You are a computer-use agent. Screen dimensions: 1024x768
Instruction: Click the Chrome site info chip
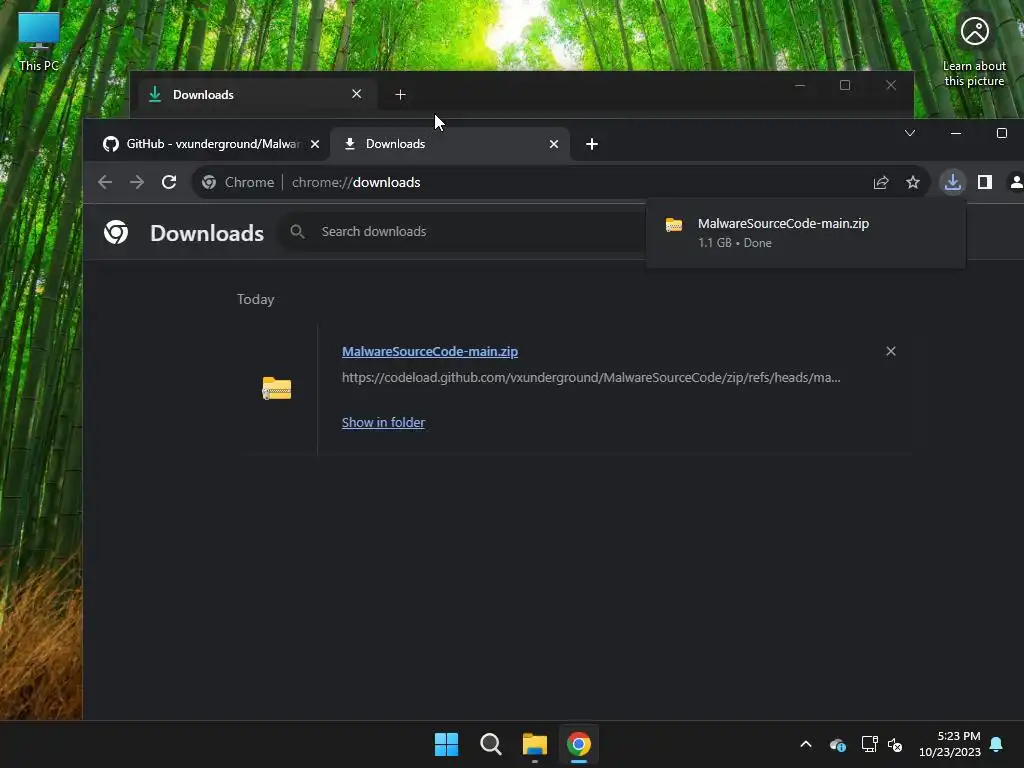pyautogui.click(x=238, y=182)
